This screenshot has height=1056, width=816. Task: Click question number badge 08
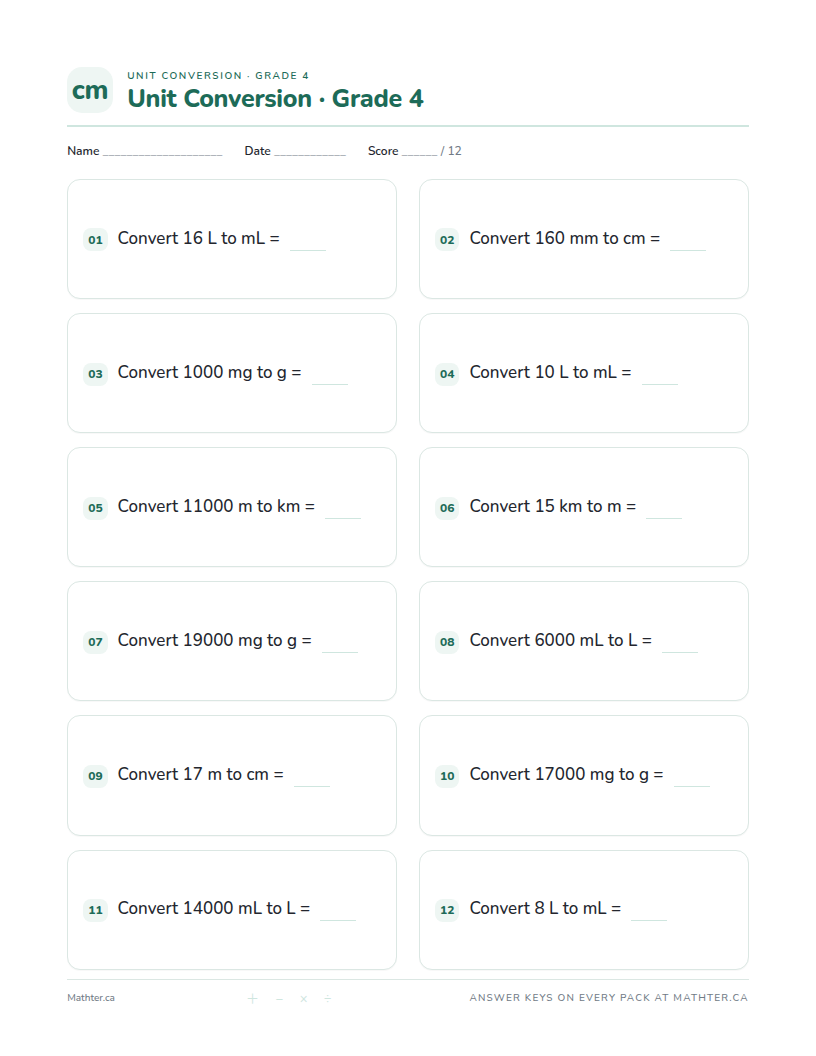coord(447,641)
